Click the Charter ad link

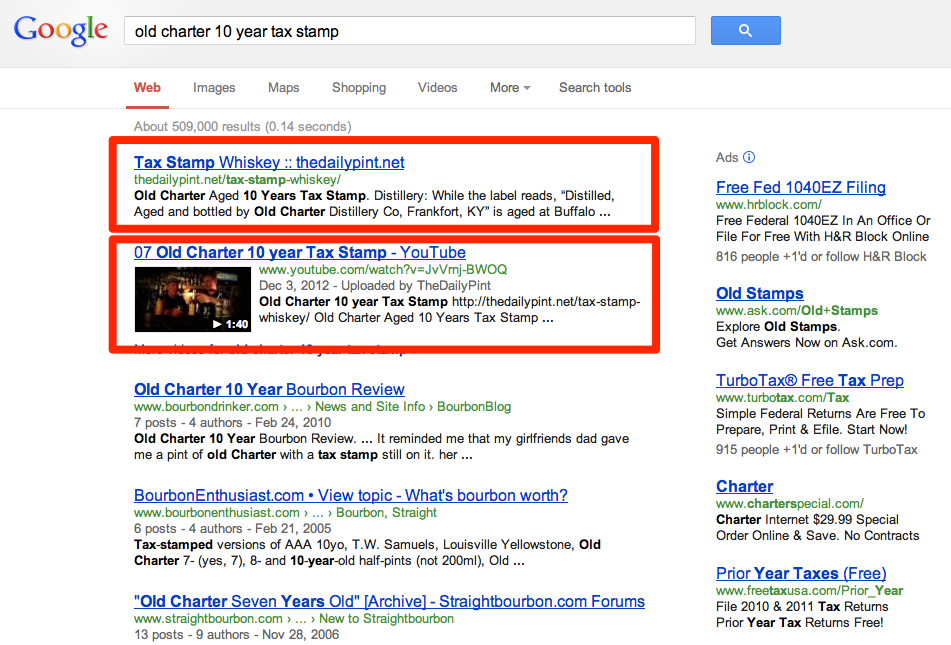click(744, 487)
